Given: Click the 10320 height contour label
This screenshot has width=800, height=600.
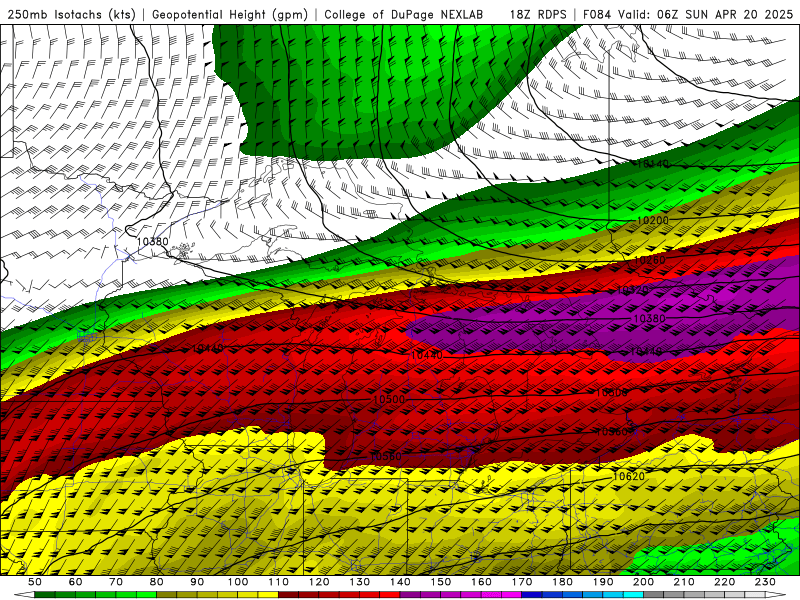Looking at the screenshot, I should click(x=633, y=290).
